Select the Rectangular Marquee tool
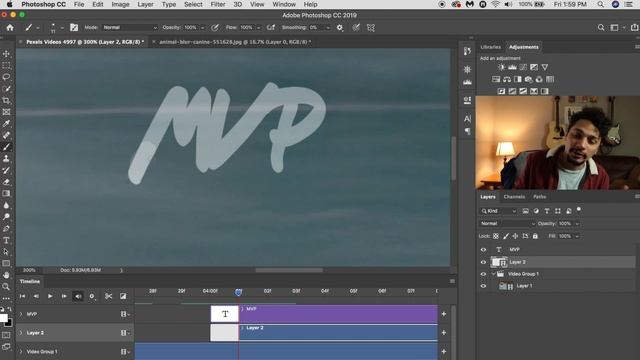640x360 pixels. click(x=6, y=65)
